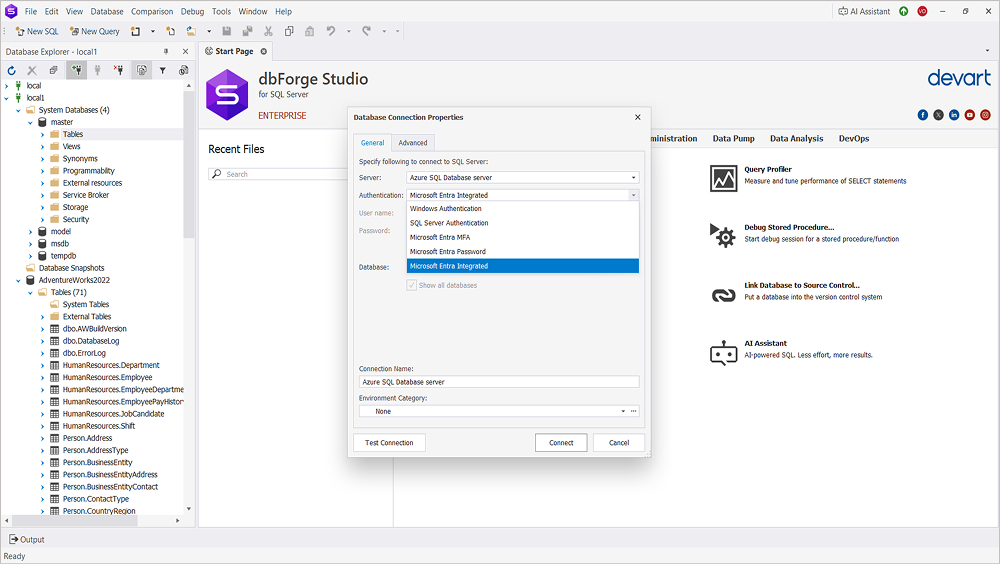1000x564 pixels.
Task: Click the red VO account icon
Action: pos(922,11)
